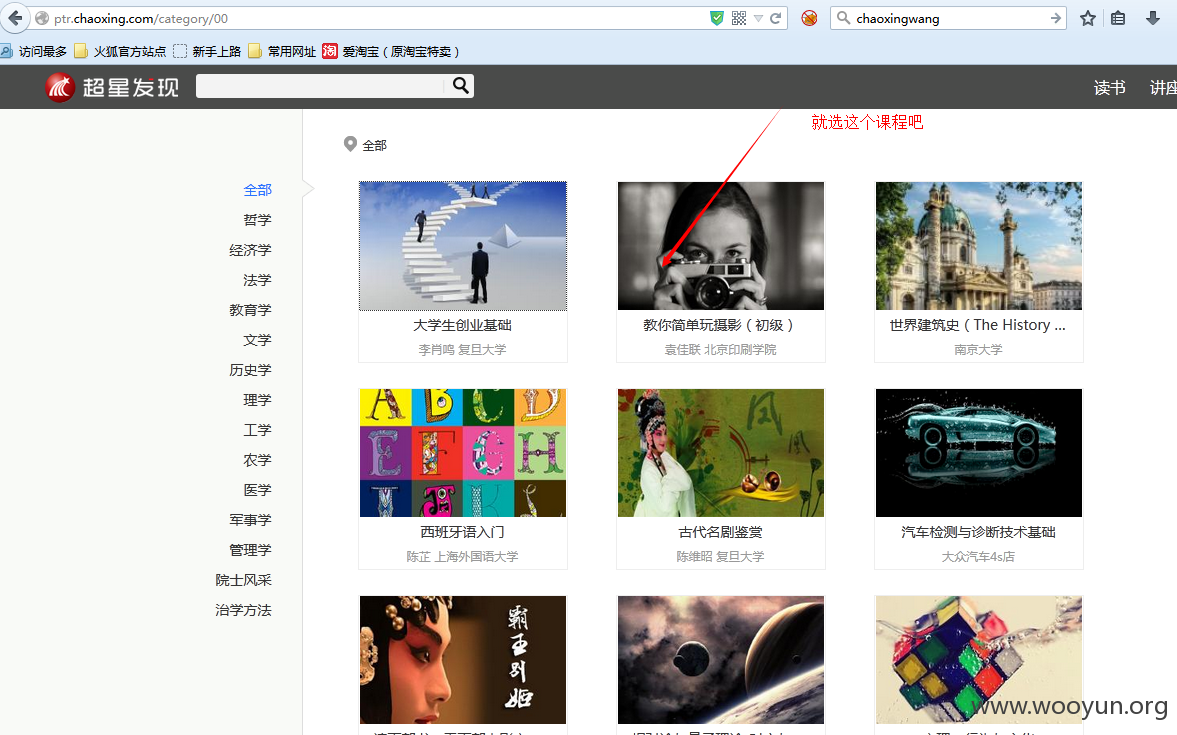Open the 霸王别姬 opera face thumbnail

(463, 660)
